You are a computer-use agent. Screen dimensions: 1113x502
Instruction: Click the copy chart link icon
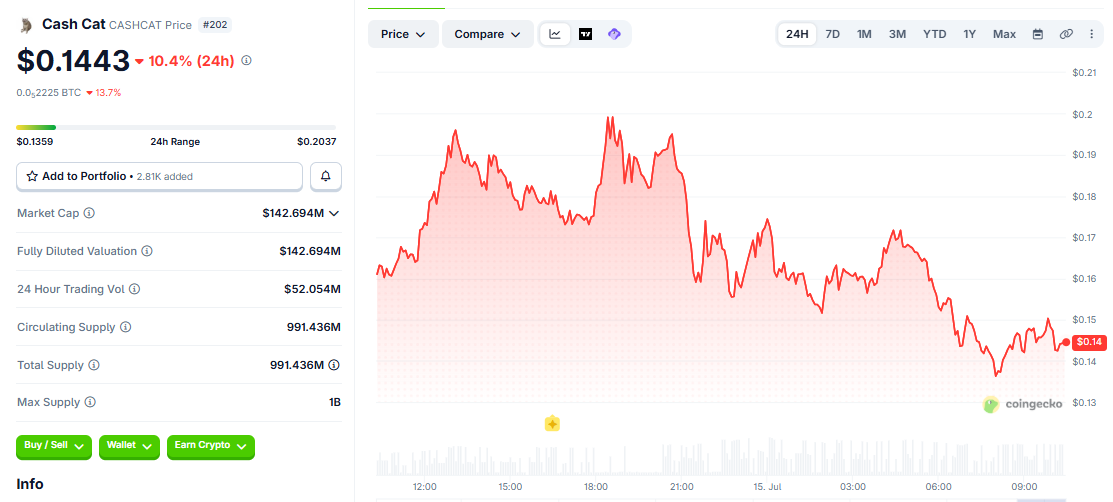pyautogui.click(x=1066, y=34)
